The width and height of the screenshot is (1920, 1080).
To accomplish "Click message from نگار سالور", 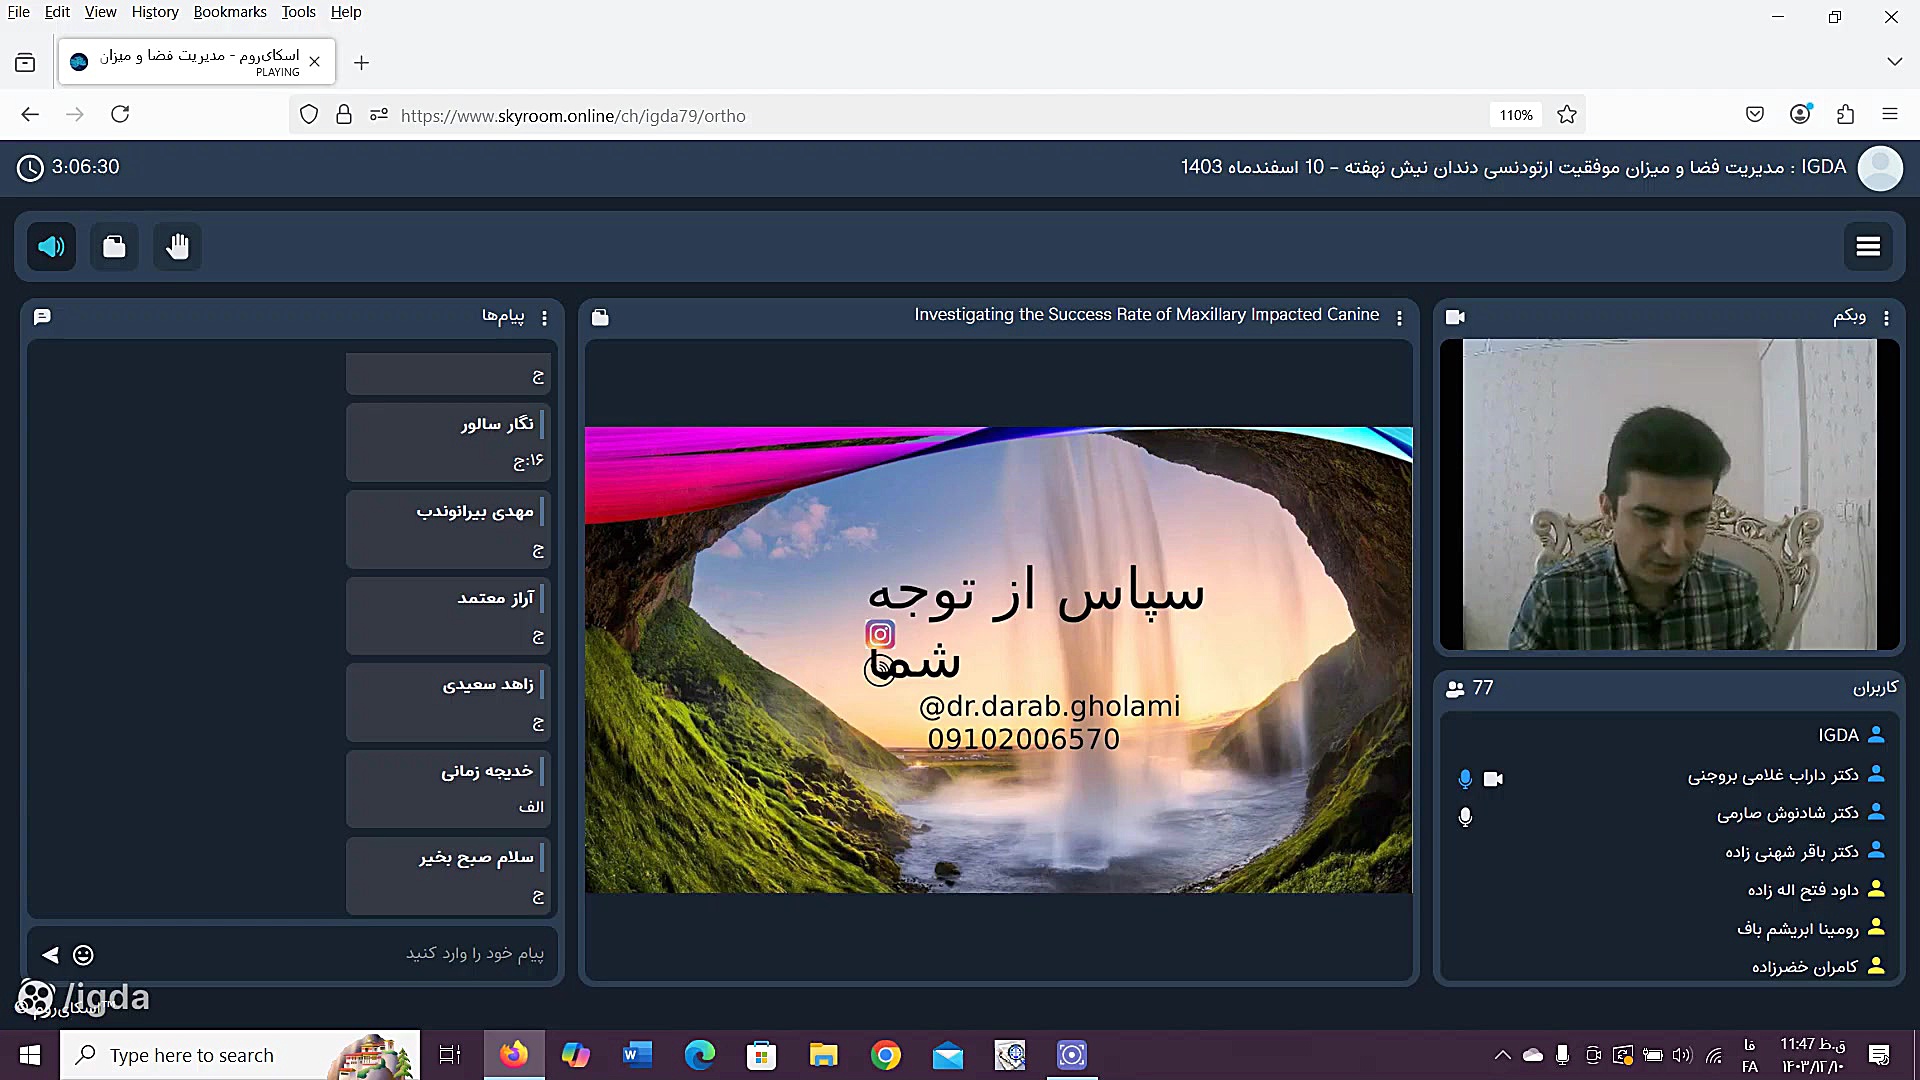I will pyautogui.click(x=448, y=442).
